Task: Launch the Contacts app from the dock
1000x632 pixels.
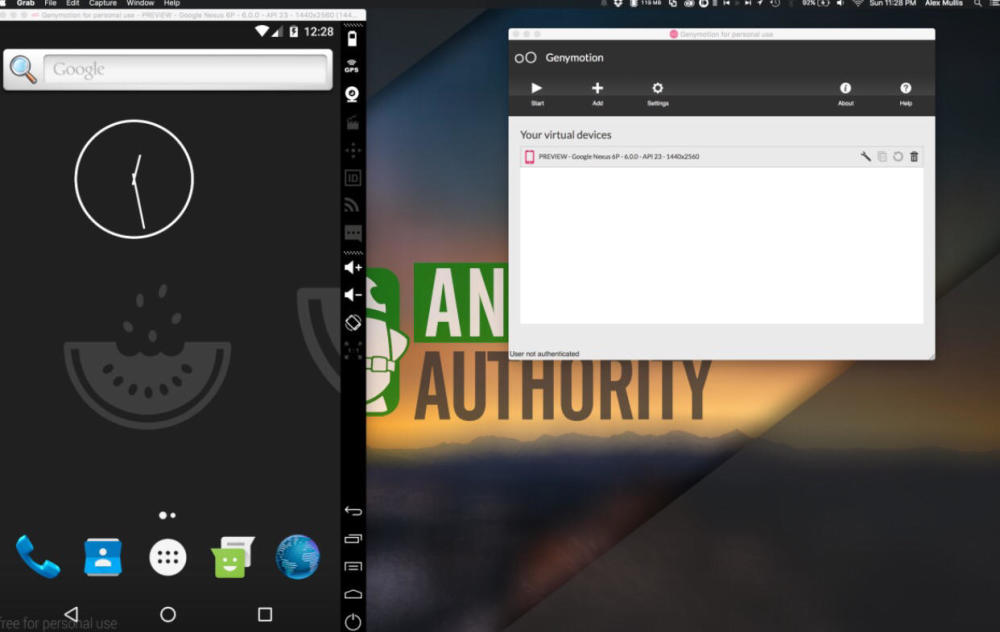Action: click(103, 557)
